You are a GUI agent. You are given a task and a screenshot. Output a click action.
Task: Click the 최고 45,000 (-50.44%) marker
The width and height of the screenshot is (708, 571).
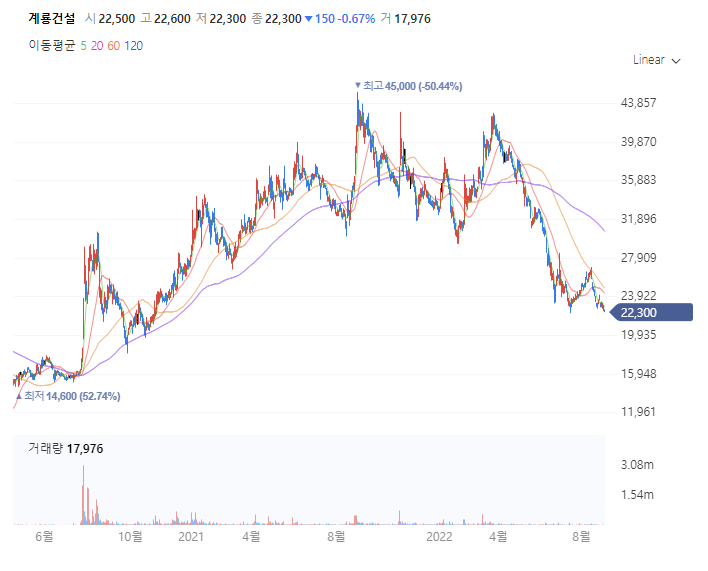click(409, 86)
